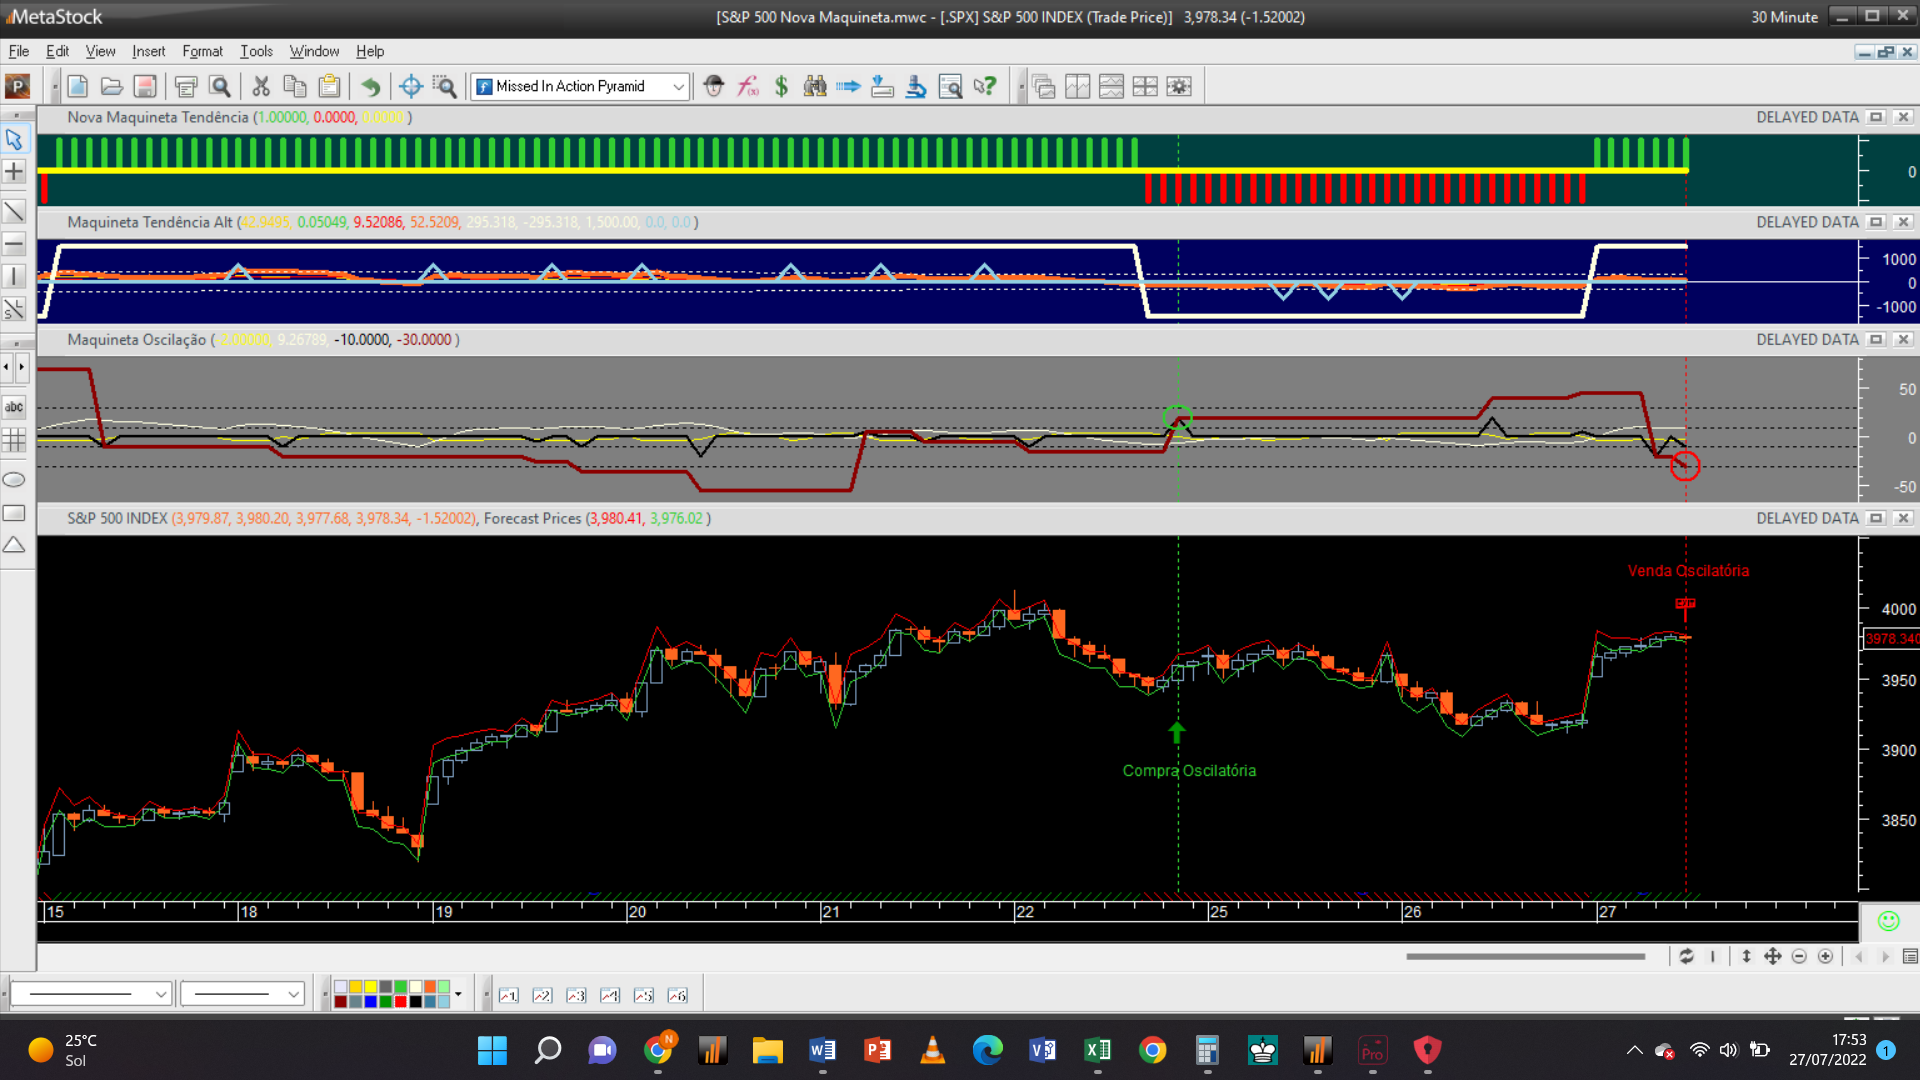Screen dimensions: 1920x1080
Task: Click the zoom-out minus button on chart bar
Action: click(1799, 957)
